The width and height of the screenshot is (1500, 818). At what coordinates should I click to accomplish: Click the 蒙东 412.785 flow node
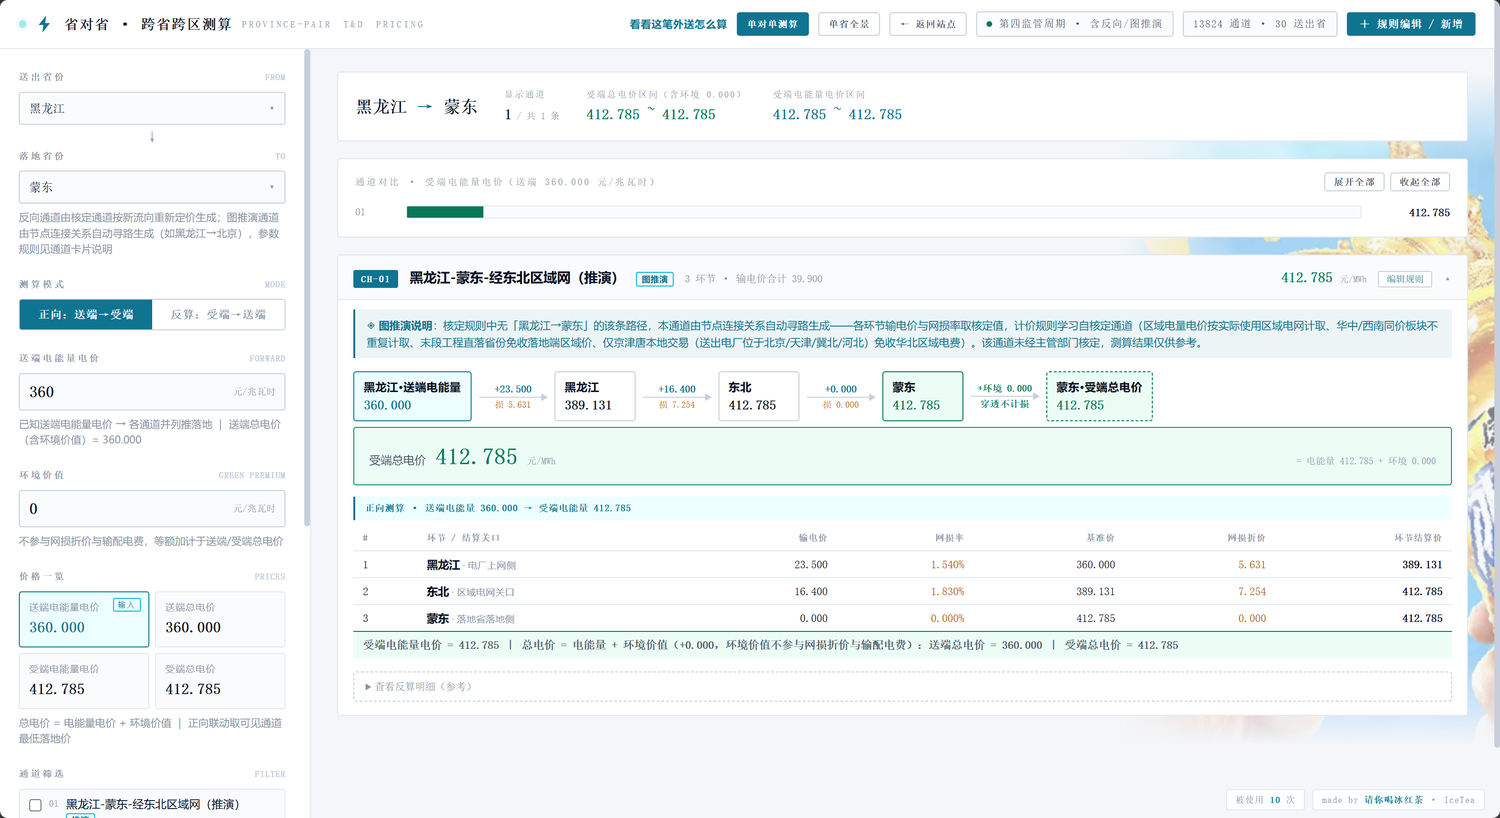[x=923, y=396]
